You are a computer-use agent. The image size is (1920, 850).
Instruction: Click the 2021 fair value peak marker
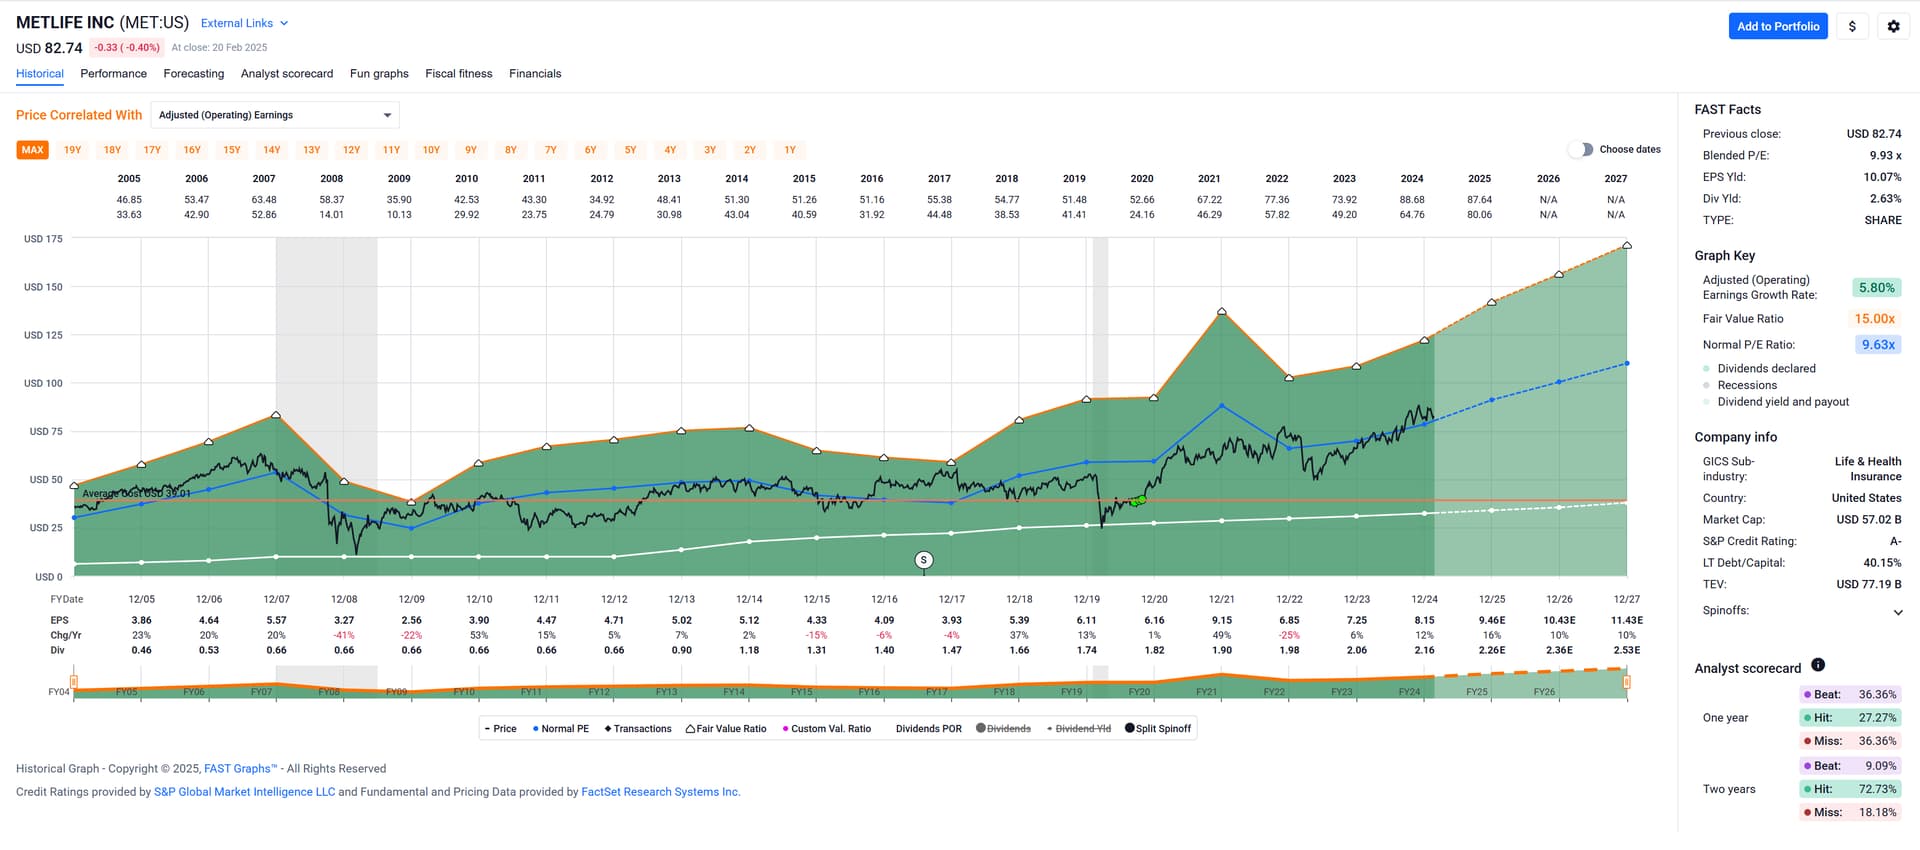[x=1222, y=312]
